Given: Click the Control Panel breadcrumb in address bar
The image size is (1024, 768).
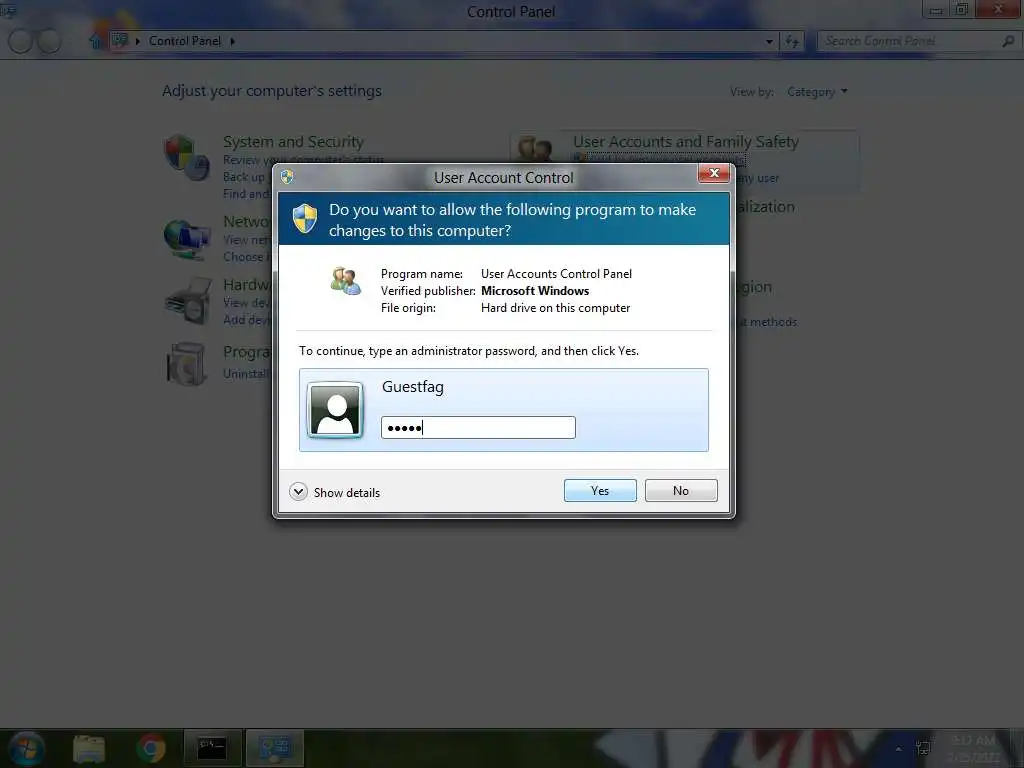Looking at the screenshot, I should [x=185, y=41].
